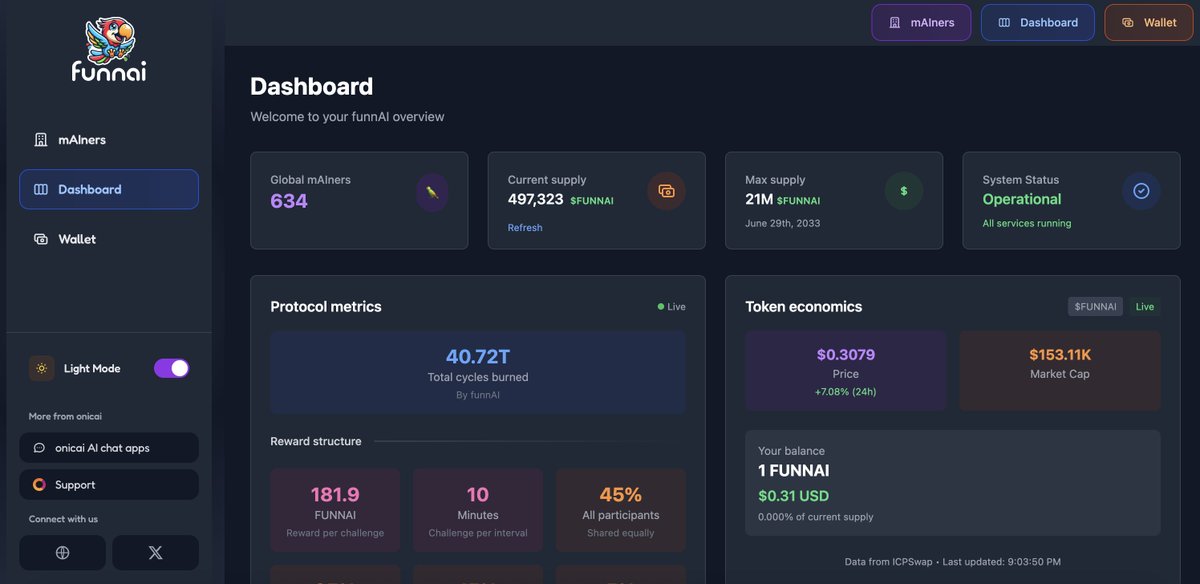Click the top bar Wallet button
This screenshot has width=1200, height=584.
(x=1149, y=22)
